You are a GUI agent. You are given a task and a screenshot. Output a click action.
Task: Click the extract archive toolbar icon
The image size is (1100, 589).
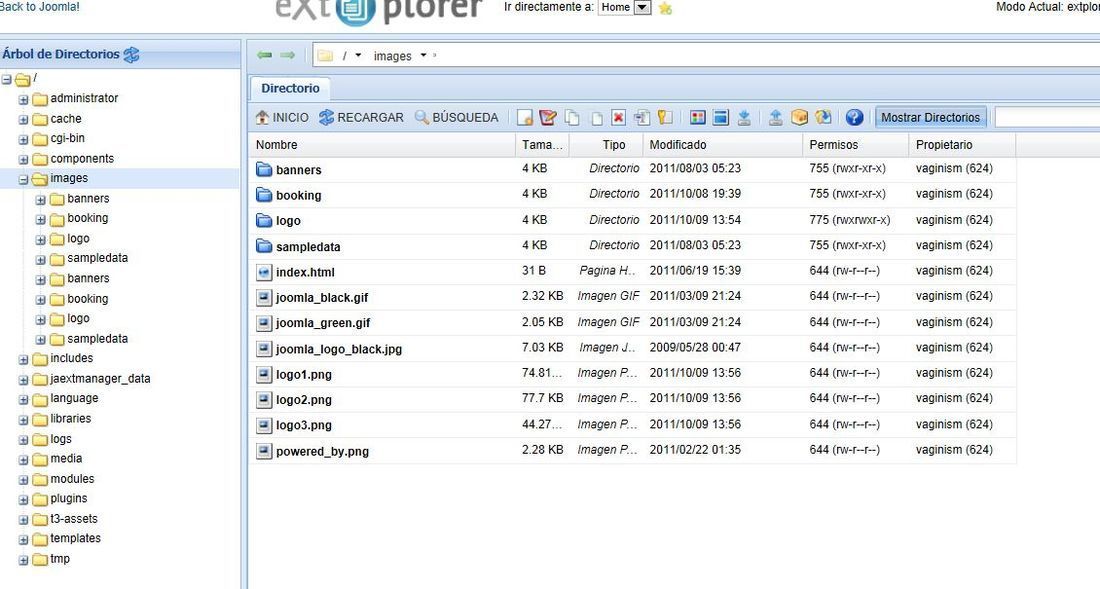823,117
